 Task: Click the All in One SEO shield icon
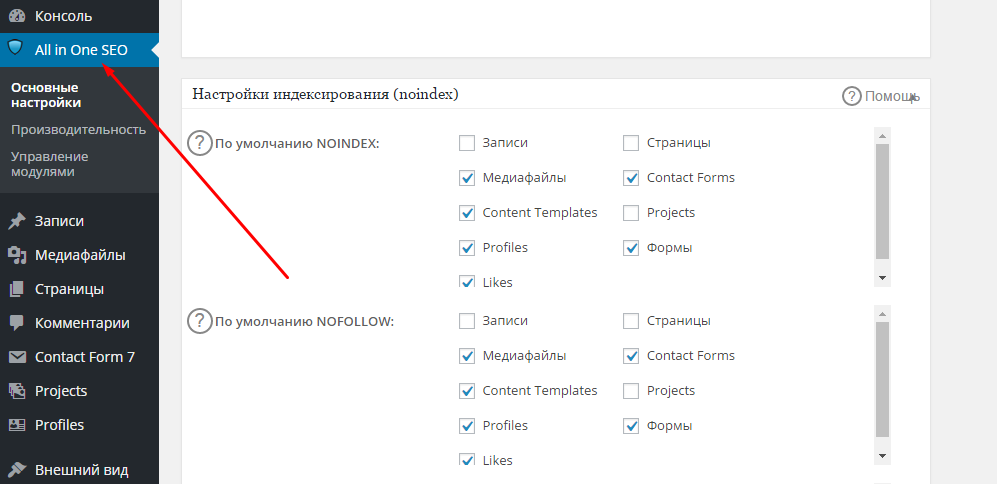tap(16, 49)
